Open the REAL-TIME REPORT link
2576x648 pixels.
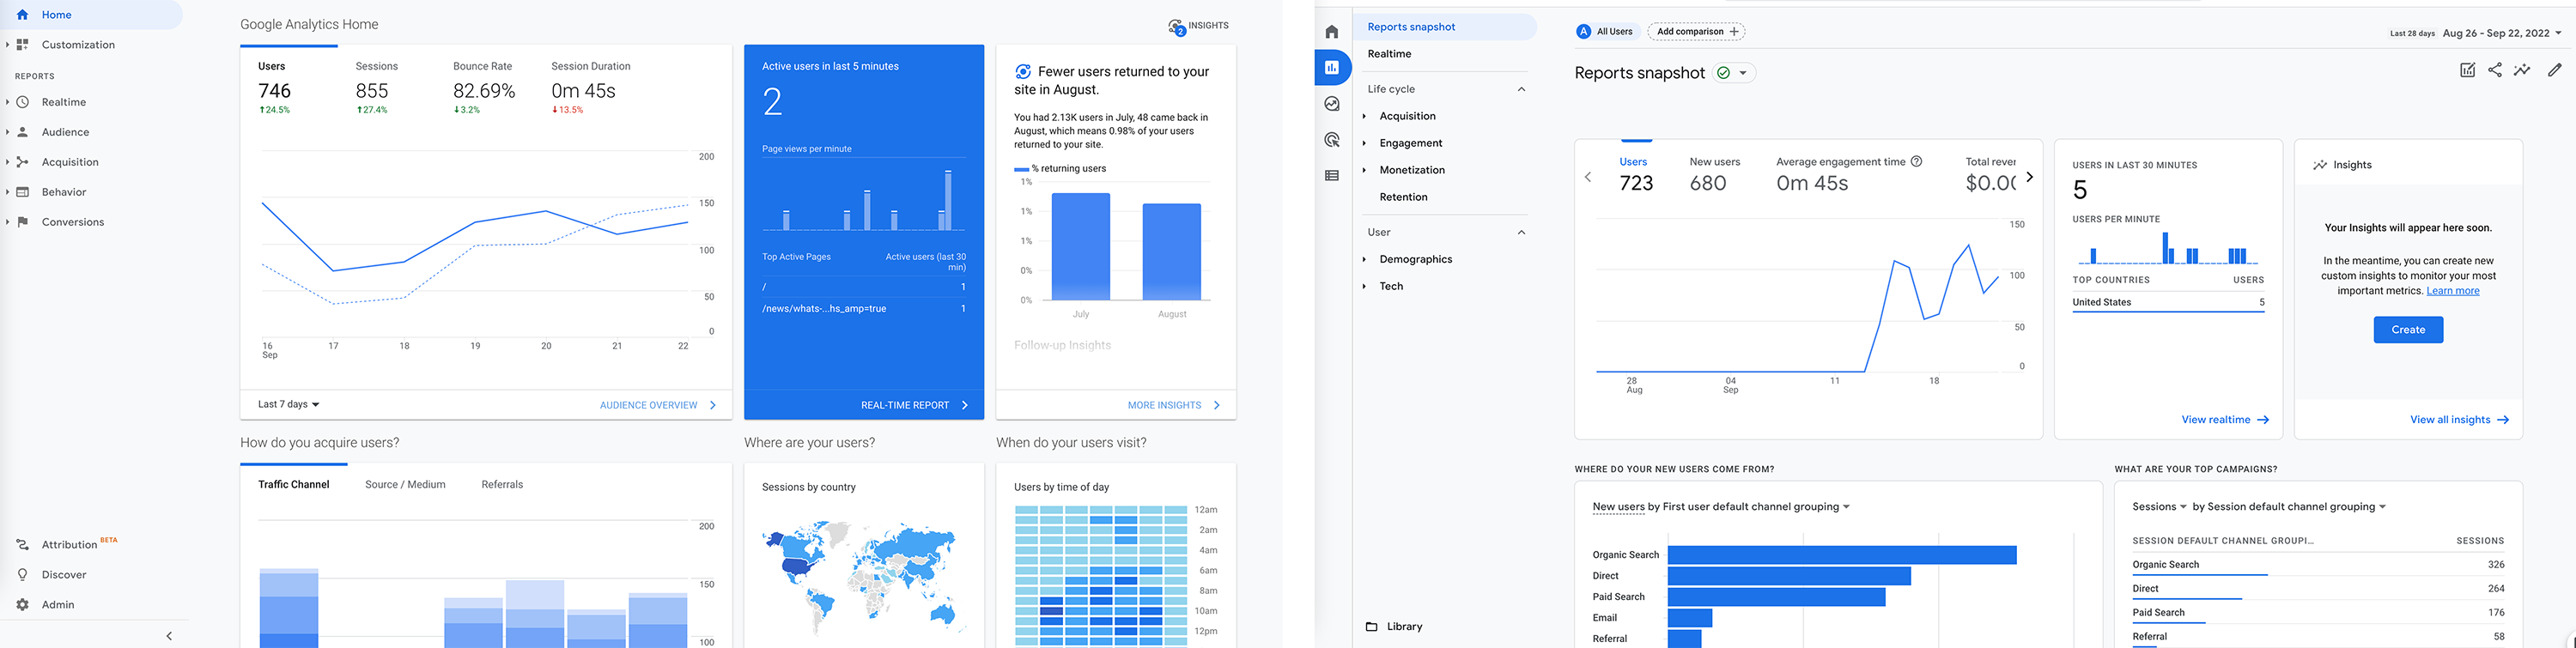point(914,405)
